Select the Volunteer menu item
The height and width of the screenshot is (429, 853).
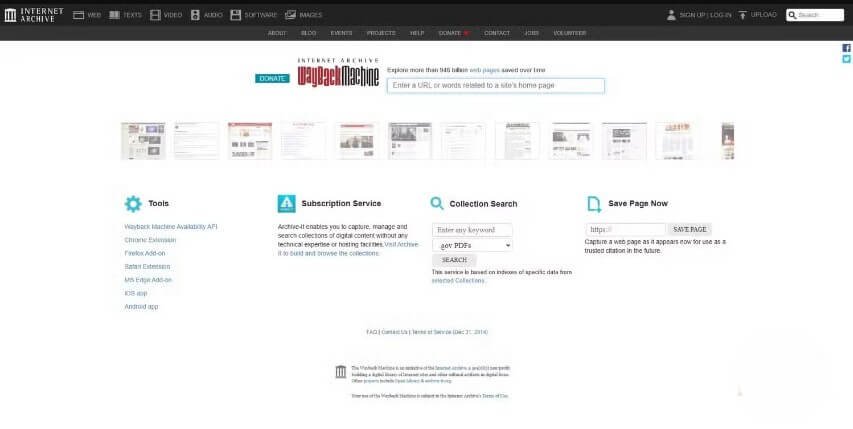[x=569, y=33]
